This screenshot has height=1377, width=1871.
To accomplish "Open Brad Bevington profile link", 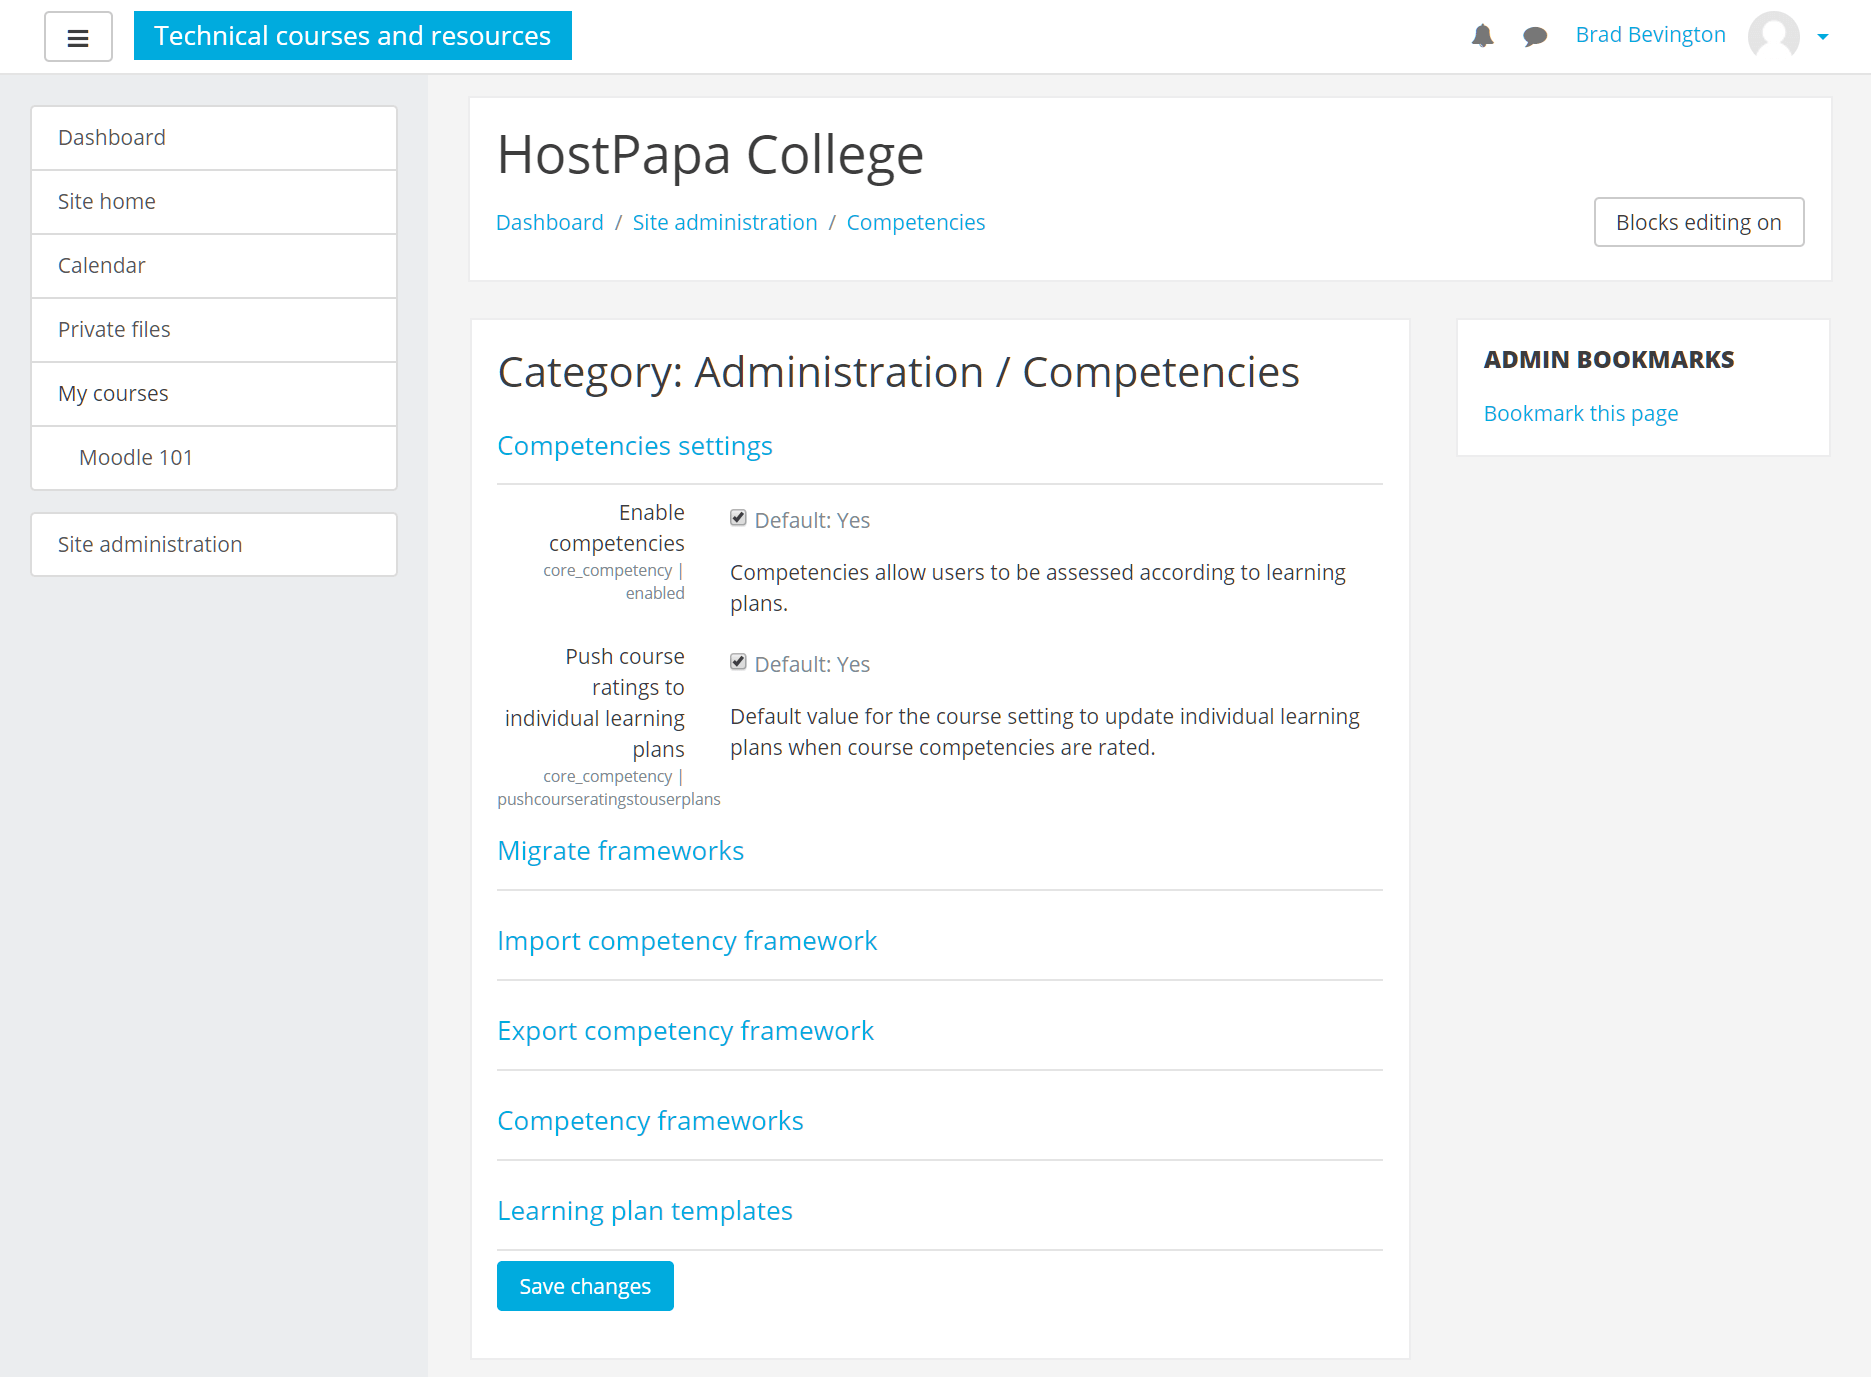I will pyautogui.click(x=1650, y=35).
